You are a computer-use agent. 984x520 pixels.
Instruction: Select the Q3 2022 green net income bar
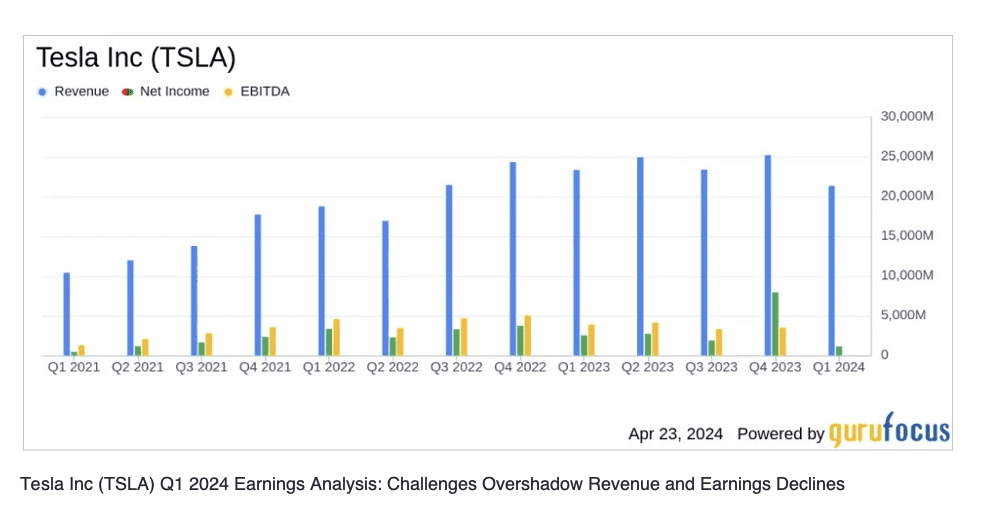click(x=457, y=342)
